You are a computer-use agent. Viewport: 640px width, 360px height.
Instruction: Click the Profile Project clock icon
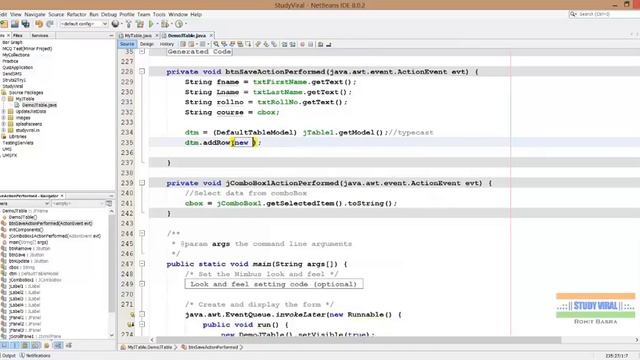click(x=179, y=24)
